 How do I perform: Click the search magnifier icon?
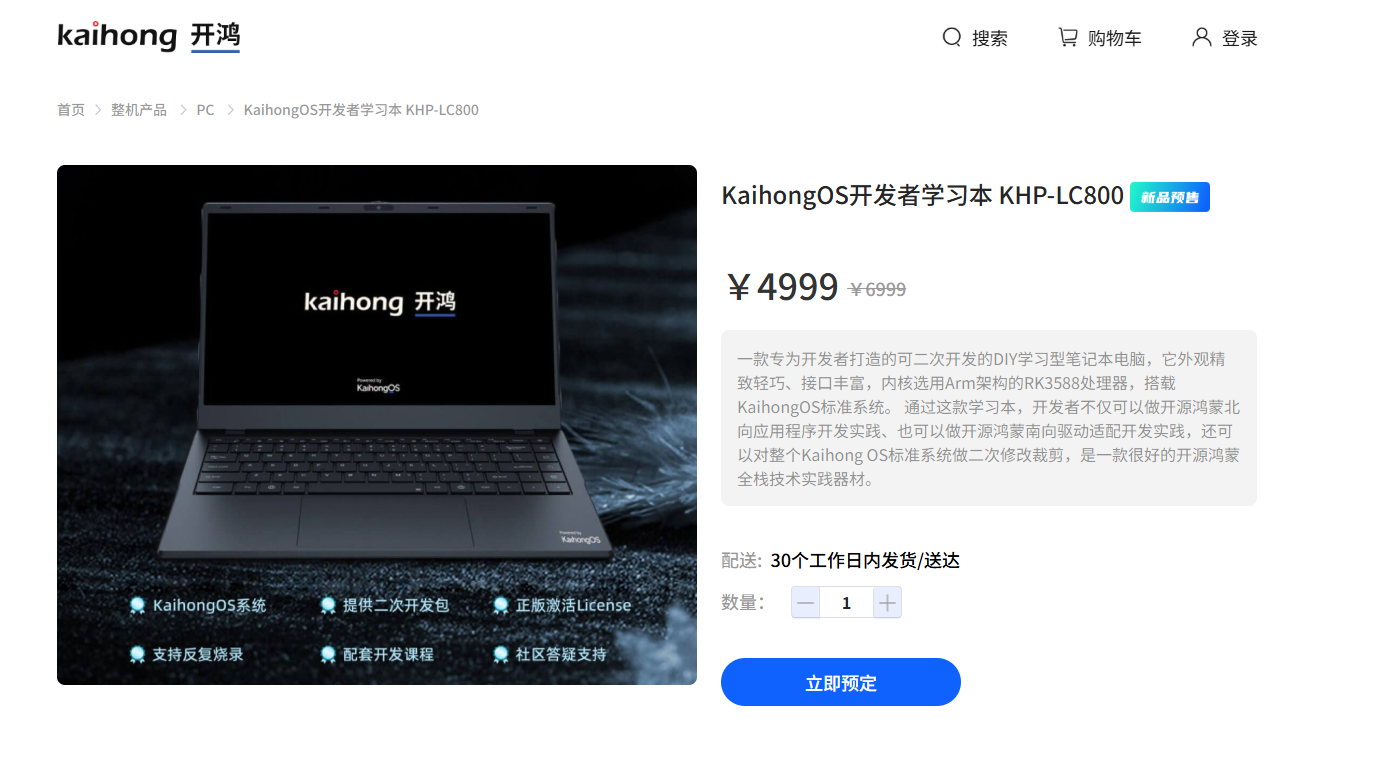click(951, 38)
